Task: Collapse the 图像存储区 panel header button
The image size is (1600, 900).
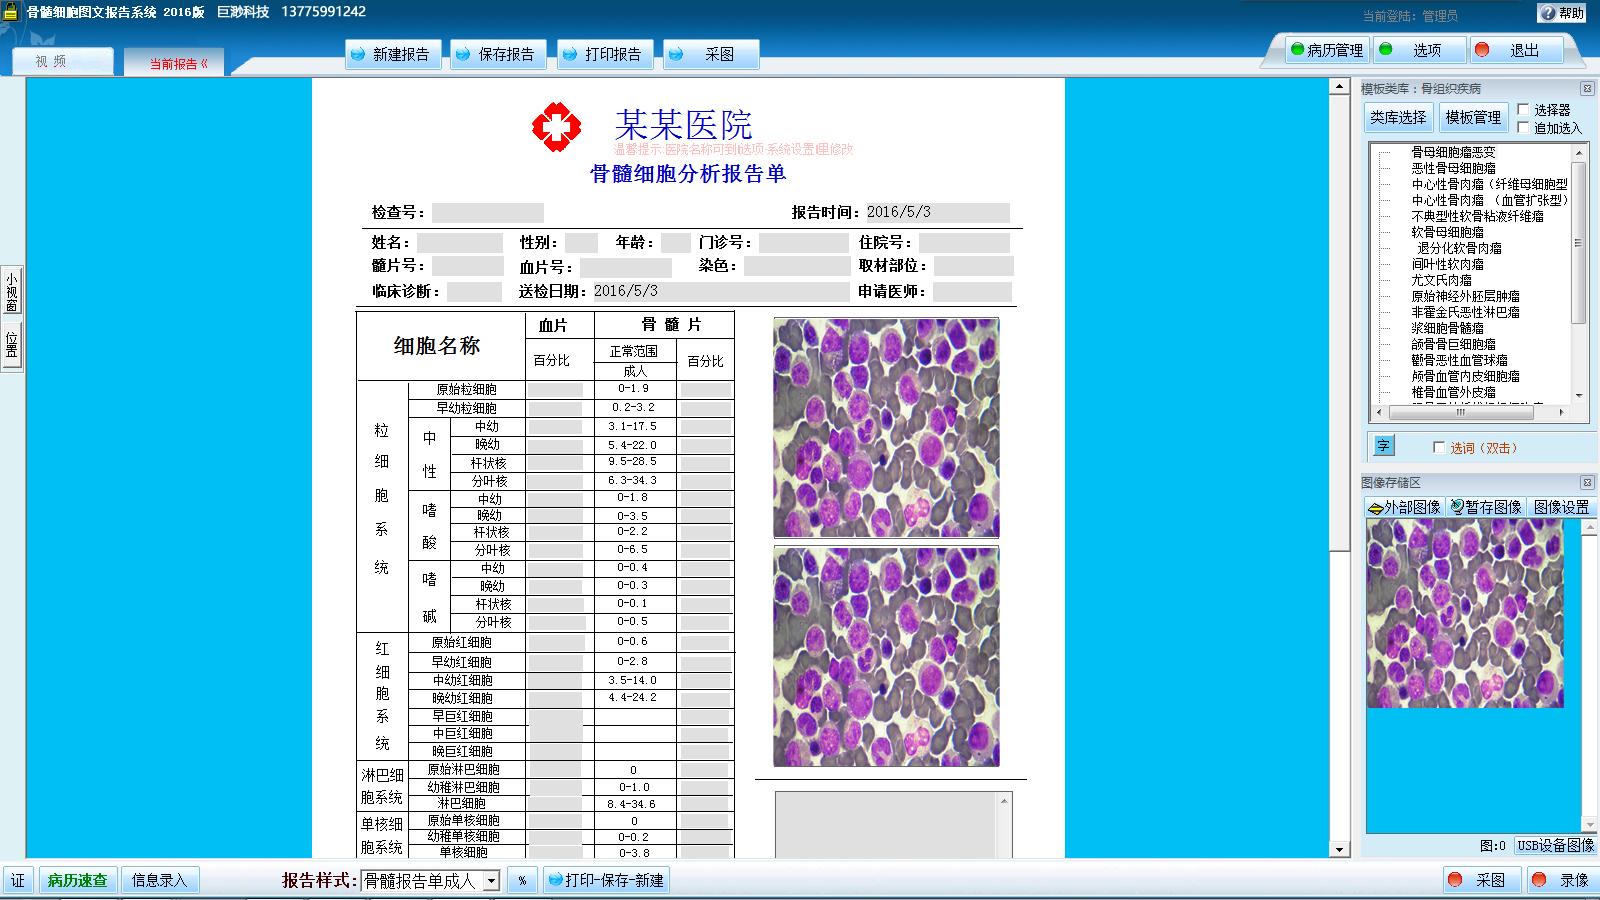Action: click(1586, 483)
